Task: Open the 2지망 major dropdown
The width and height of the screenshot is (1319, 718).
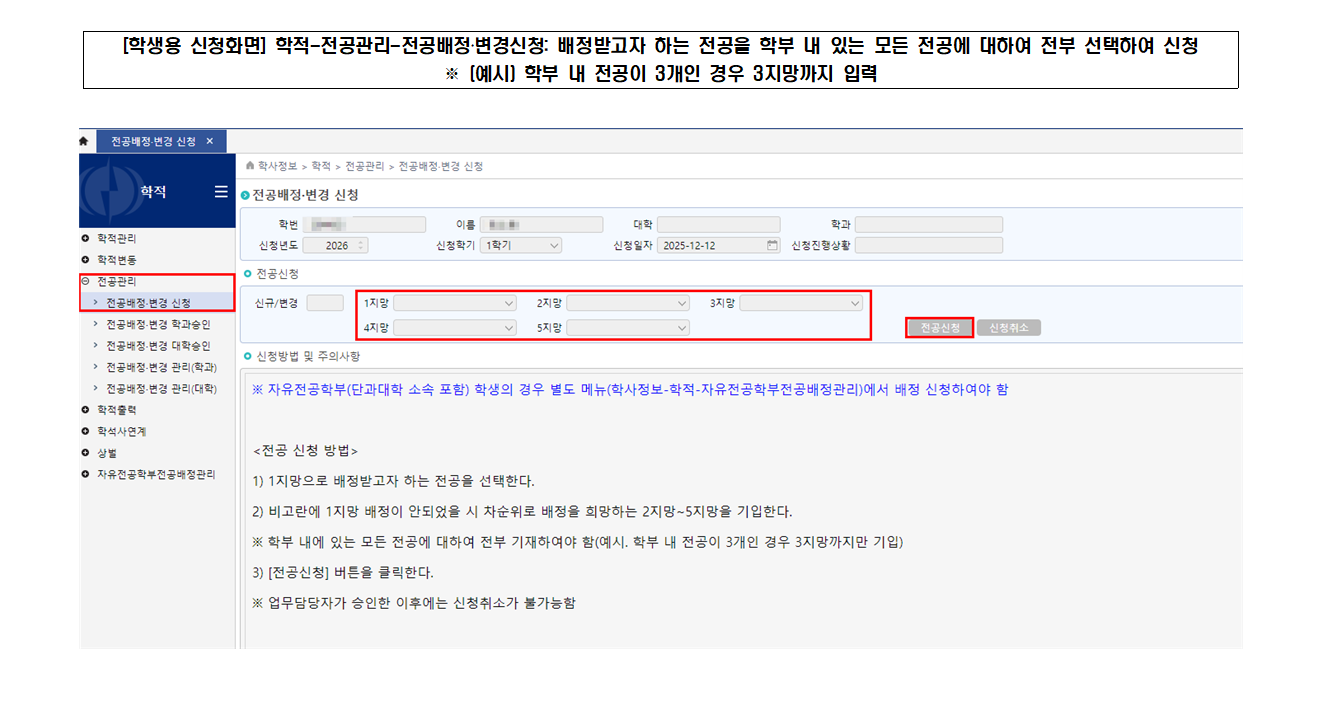Action: [628, 303]
